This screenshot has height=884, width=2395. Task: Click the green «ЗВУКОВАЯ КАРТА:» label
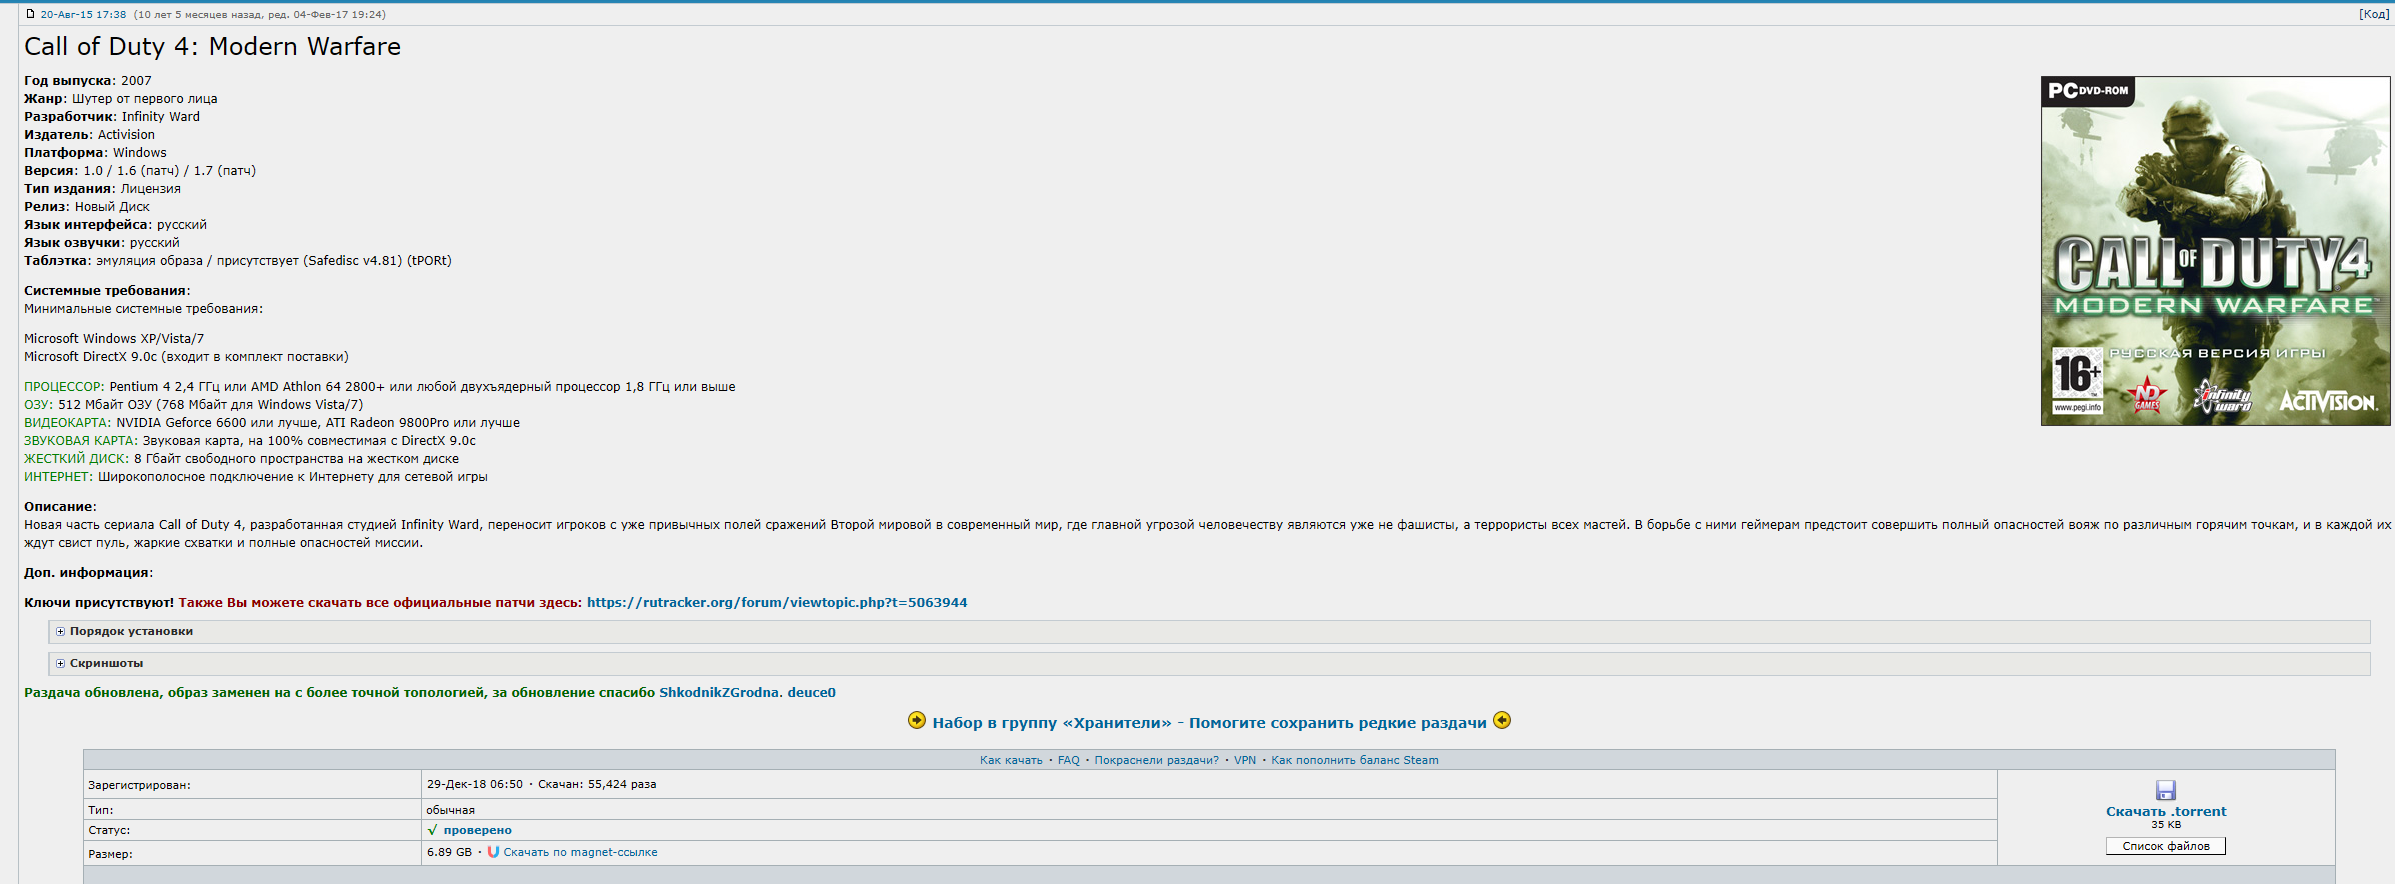[81, 441]
